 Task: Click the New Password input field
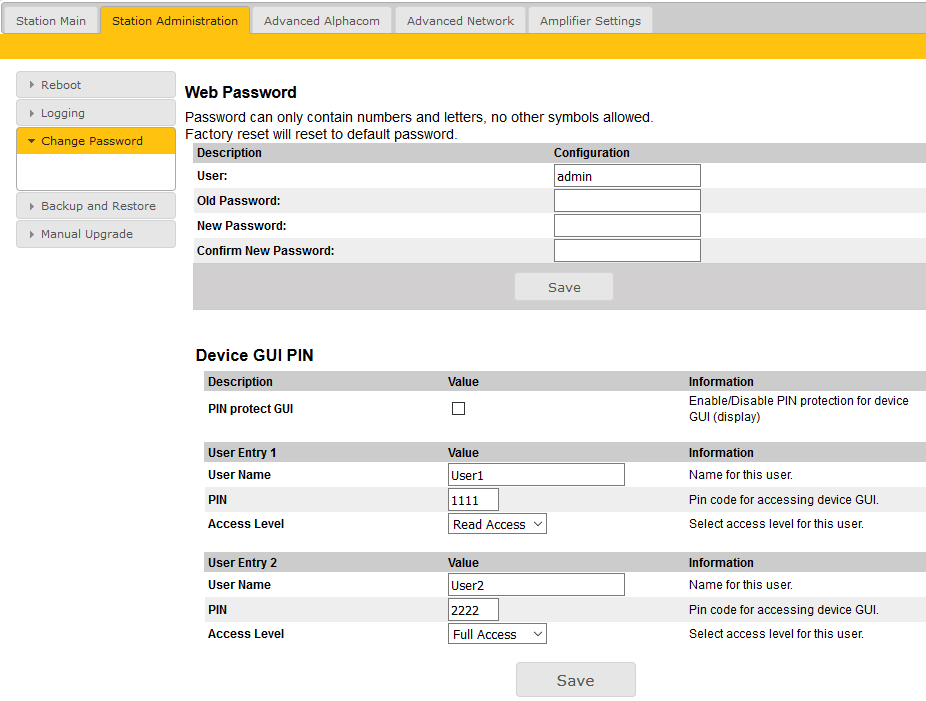coord(627,226)
